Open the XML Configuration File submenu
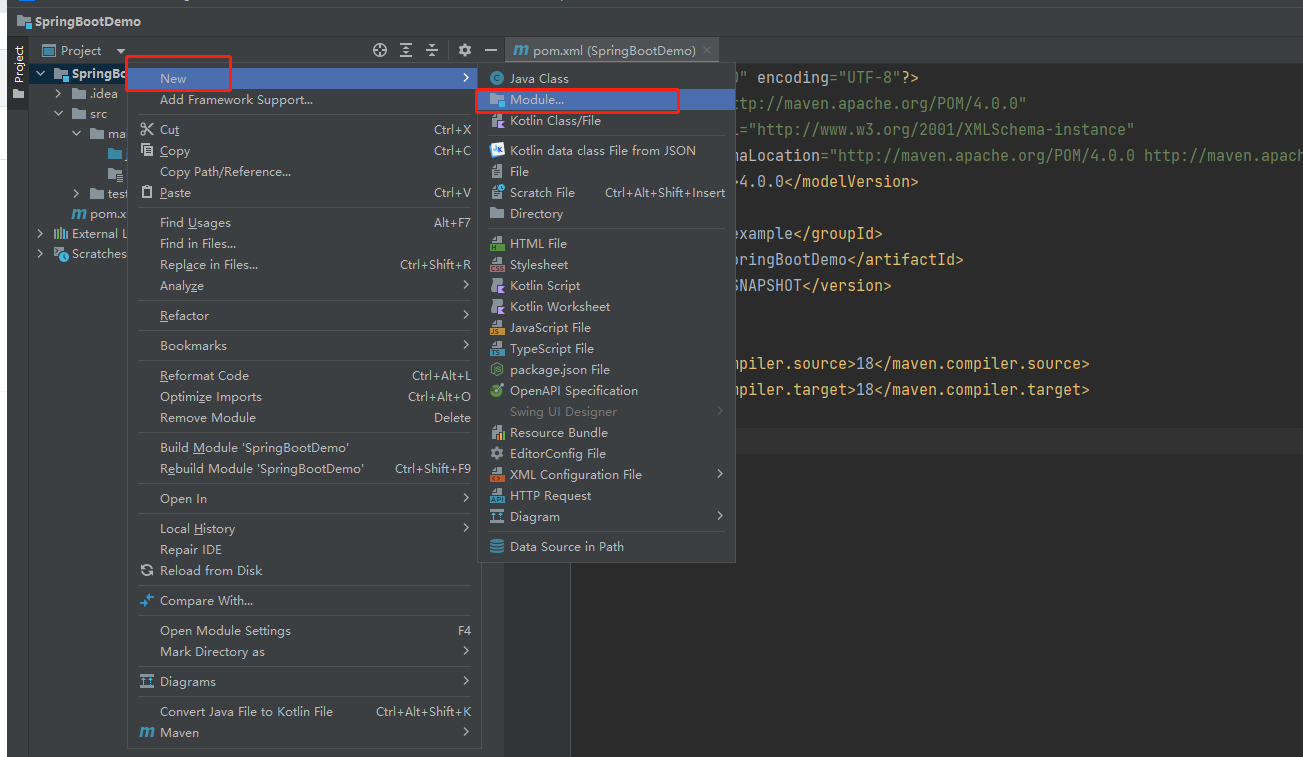The height and width of the screenshot is (757, 1303). pos(575,475)
